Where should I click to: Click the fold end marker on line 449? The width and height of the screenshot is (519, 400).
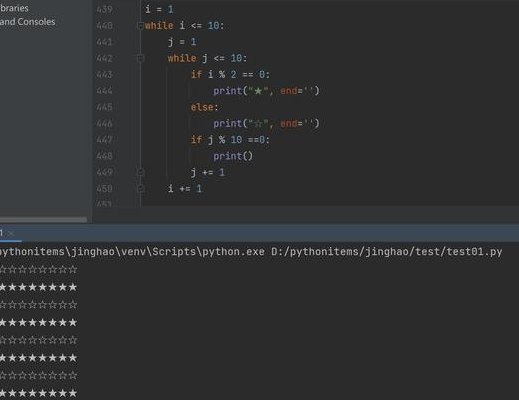click(x=140, y=172)
